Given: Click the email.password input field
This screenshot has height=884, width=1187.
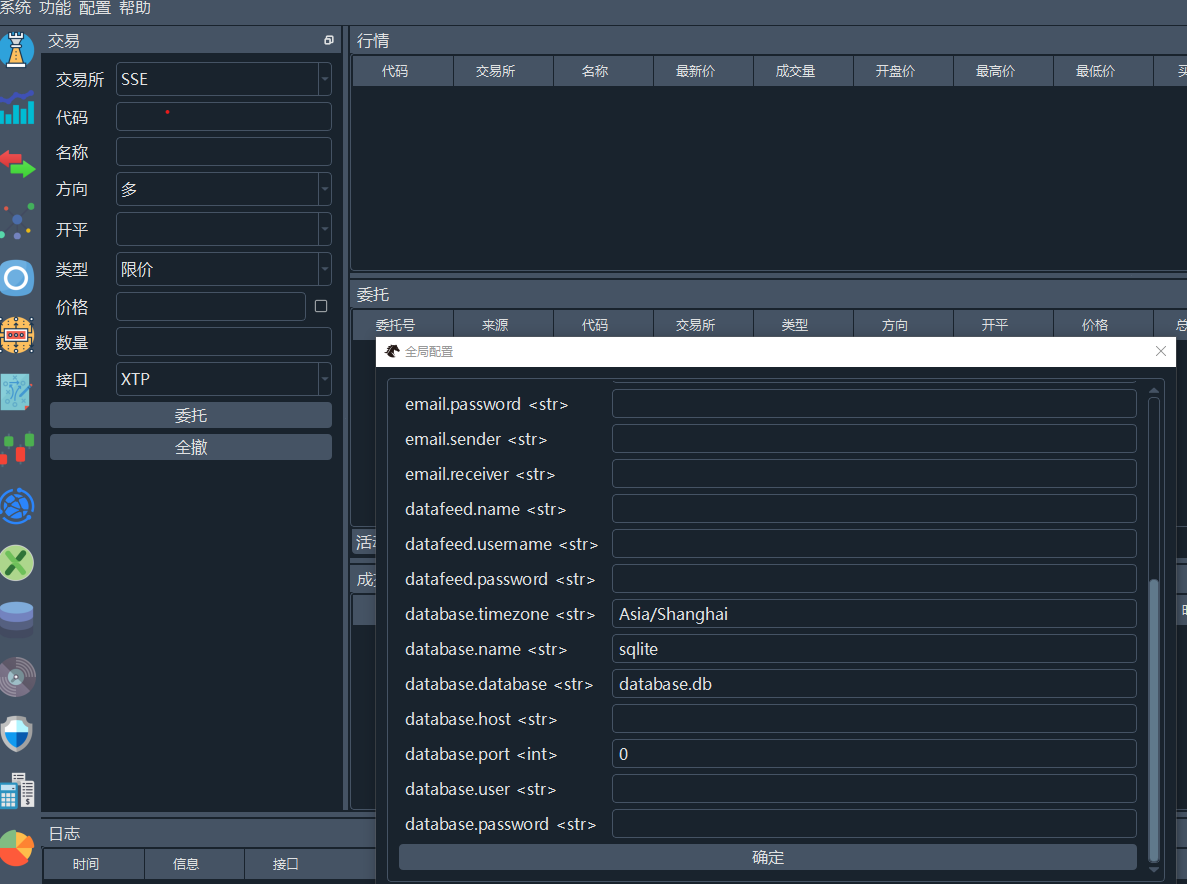Looking at the screenshot, I should point(874,403).
